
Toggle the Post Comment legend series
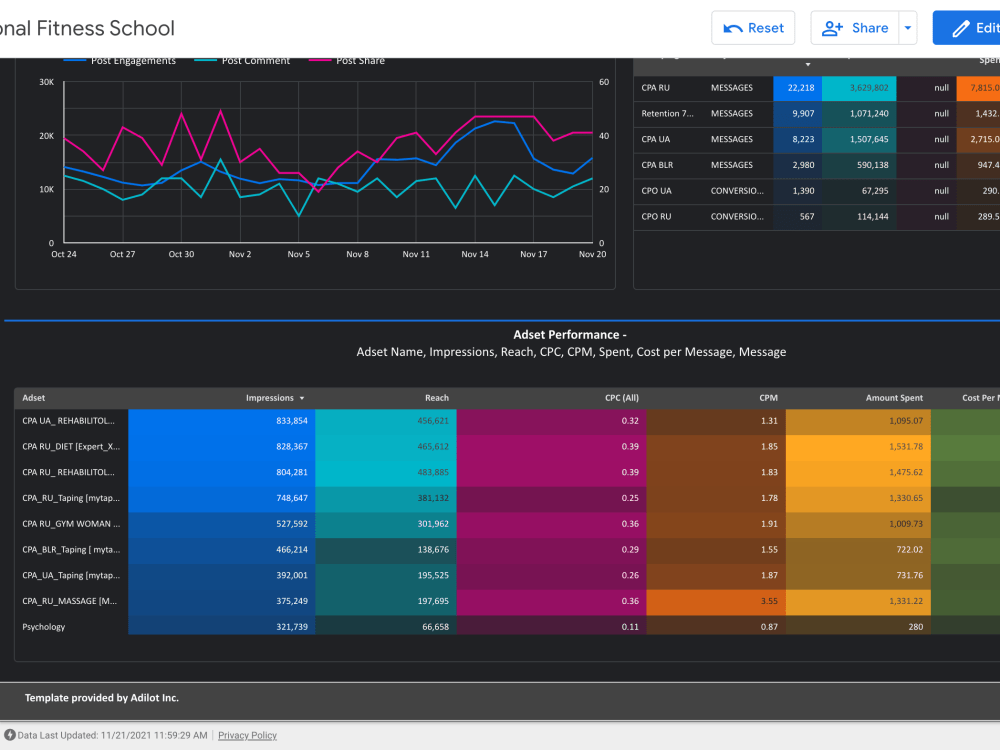pyautogui.click(x=242, y=61)
